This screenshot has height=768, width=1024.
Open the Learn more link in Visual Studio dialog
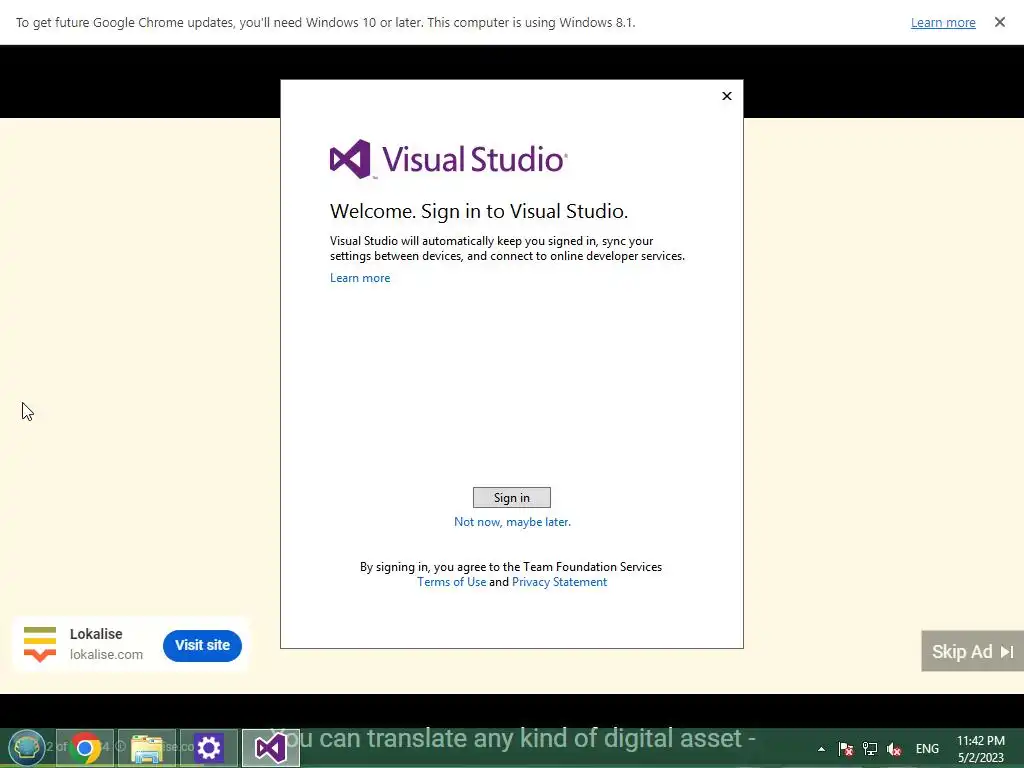coord(360,278)
